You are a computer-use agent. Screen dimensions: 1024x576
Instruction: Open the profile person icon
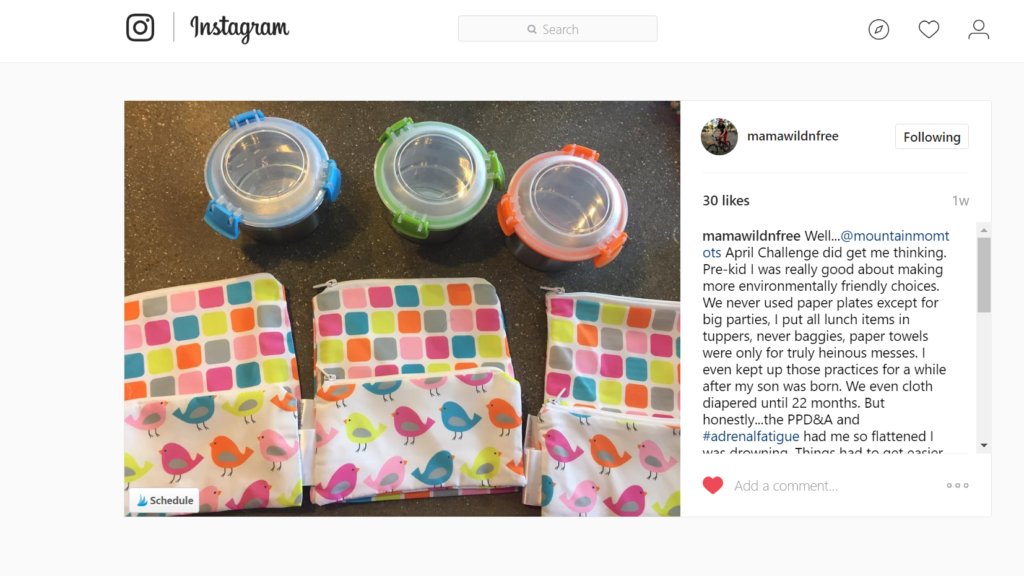978,29
